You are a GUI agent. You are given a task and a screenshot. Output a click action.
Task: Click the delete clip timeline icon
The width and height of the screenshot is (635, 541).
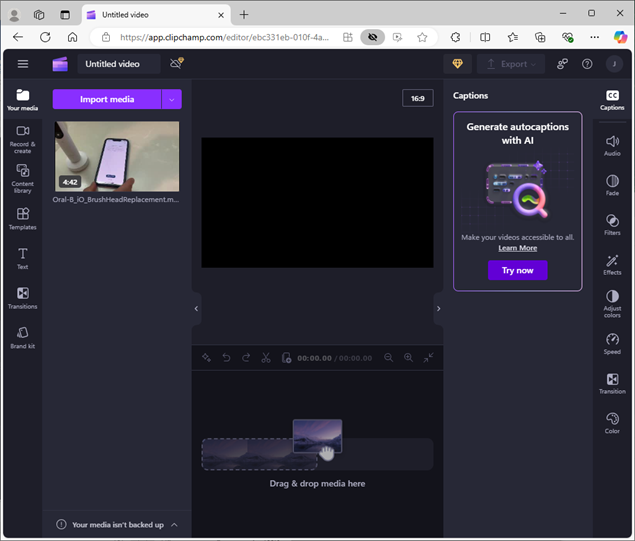click(286, 358)
